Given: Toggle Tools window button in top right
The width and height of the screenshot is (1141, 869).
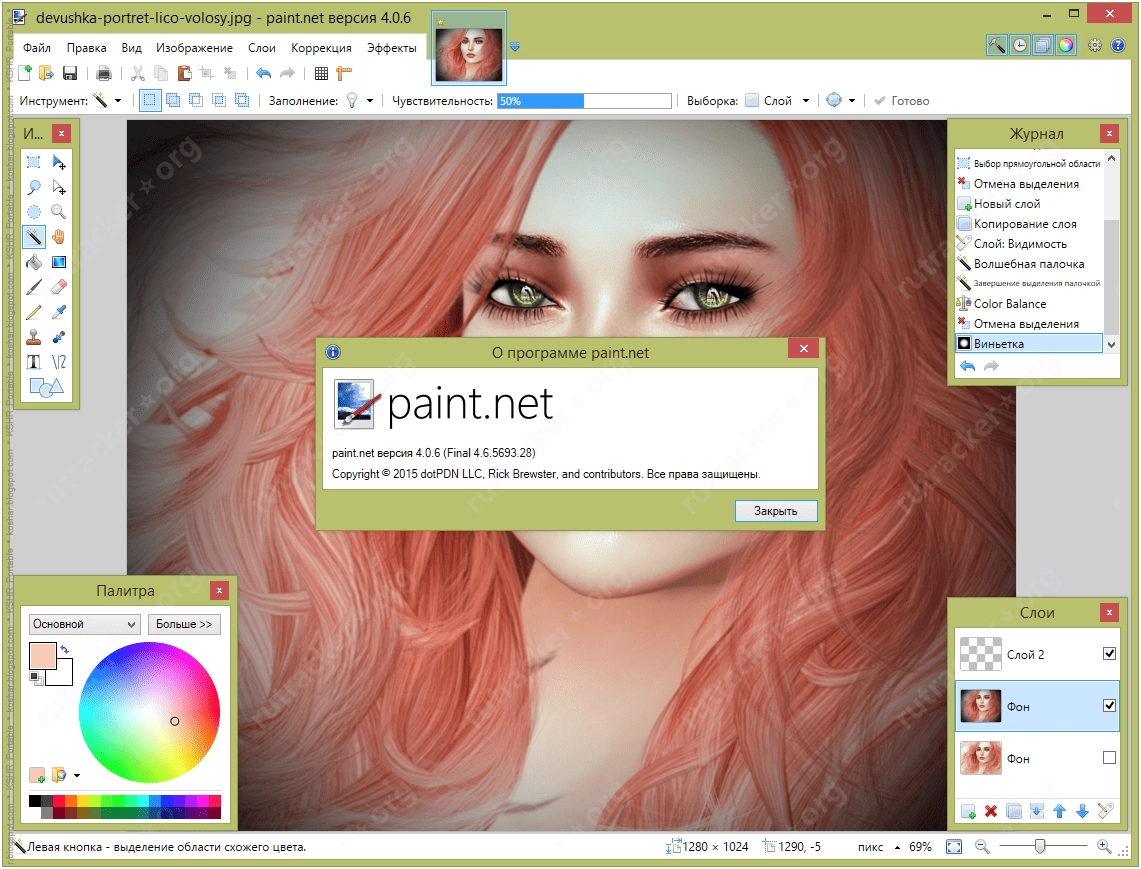Looking at the screenshot, I should pos(997,45).
